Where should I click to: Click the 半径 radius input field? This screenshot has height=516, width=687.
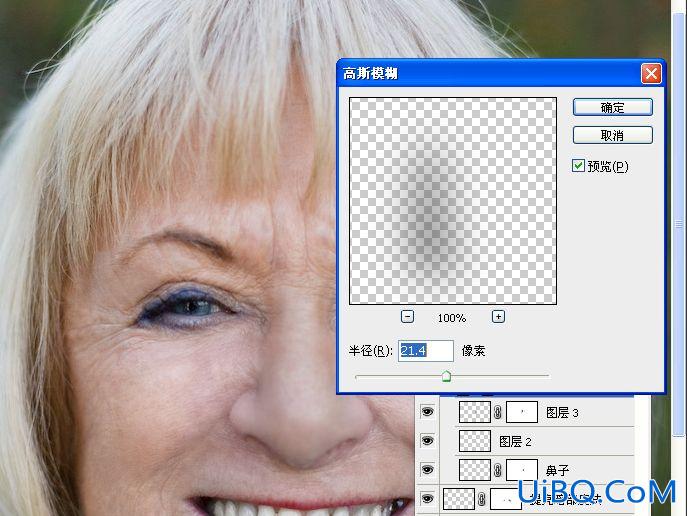coord(425,350)
